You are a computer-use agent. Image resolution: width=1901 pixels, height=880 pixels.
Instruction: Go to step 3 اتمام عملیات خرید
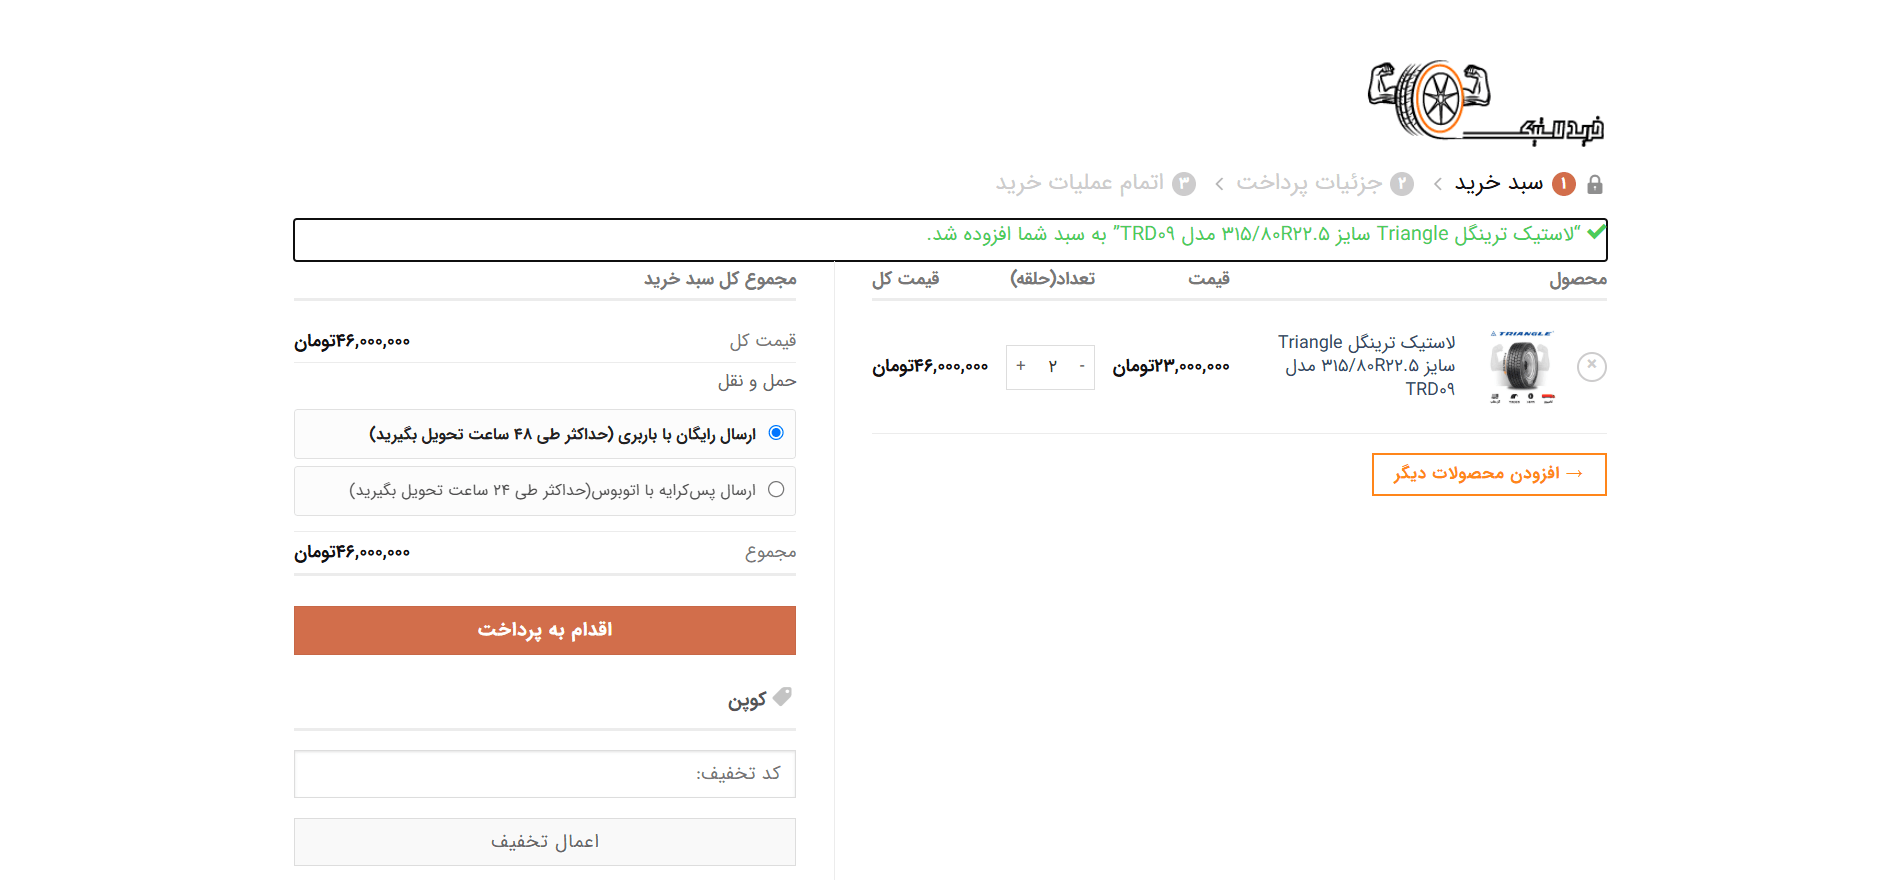coord(1080,183)
